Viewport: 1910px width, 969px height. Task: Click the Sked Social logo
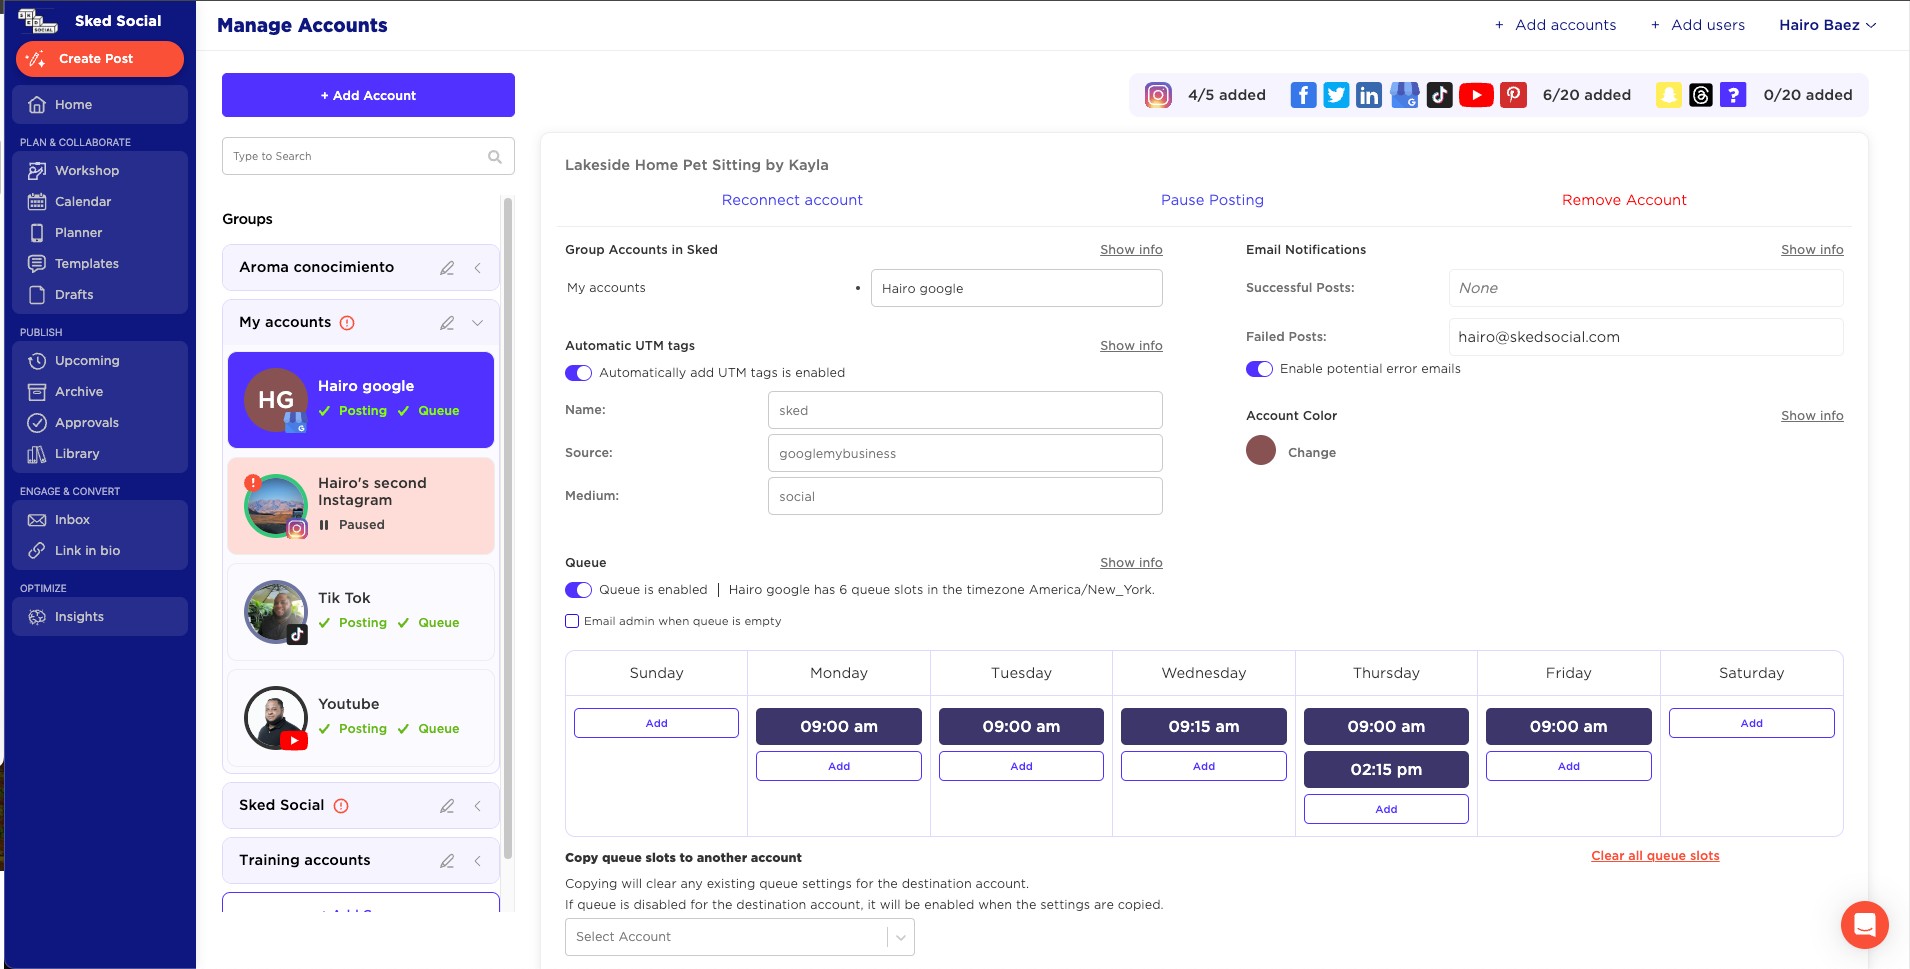click(38, 21)
